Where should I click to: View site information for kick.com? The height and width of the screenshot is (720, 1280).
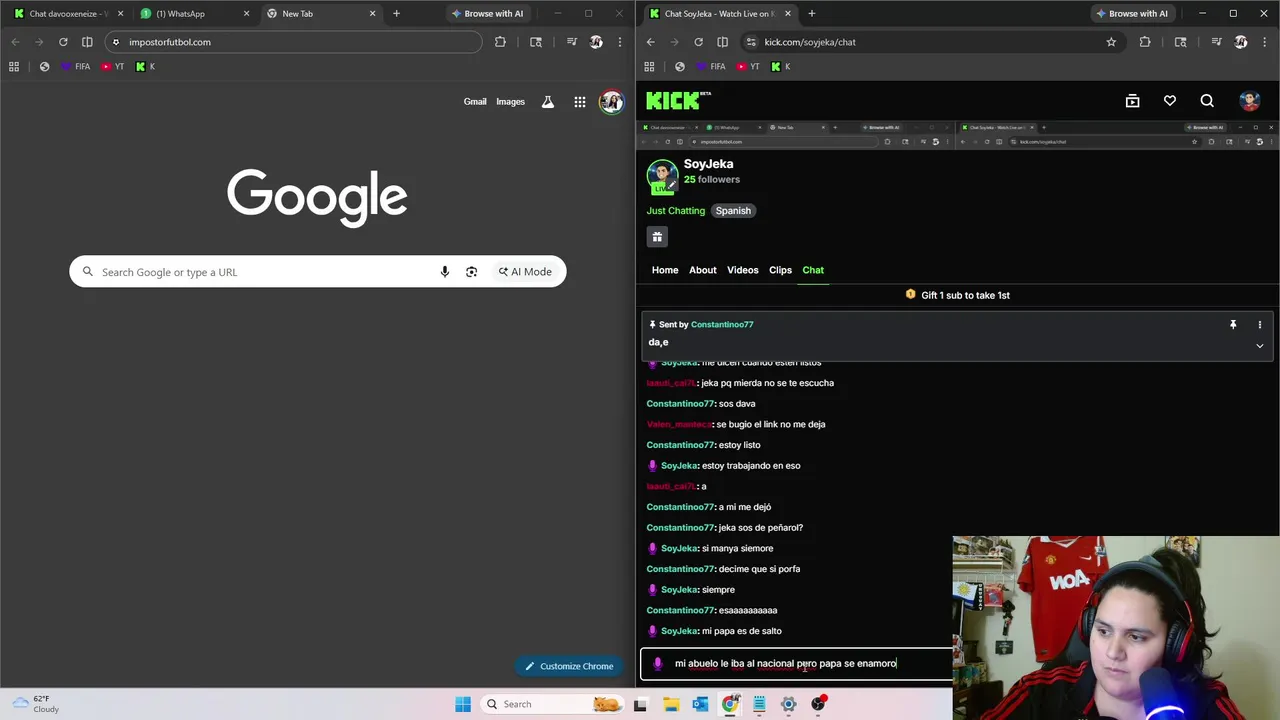(750, 42)
